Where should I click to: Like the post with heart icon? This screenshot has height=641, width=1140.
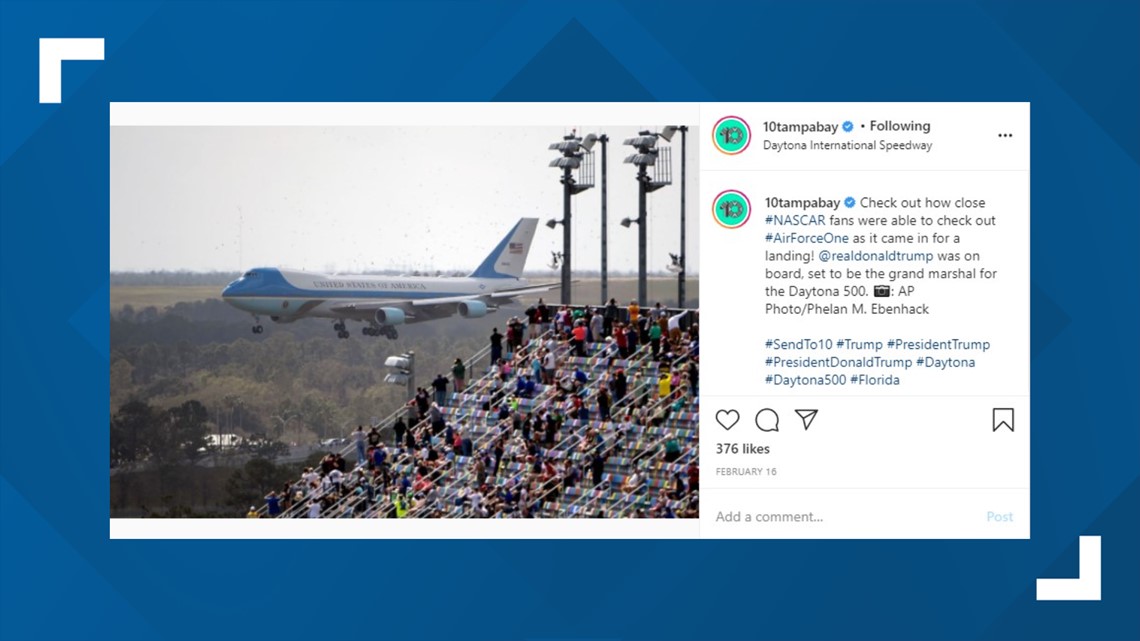(727, 420)
